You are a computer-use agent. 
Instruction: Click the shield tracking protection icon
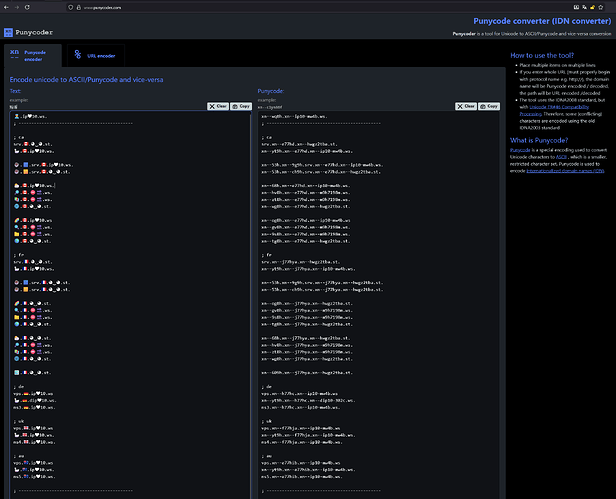[x=71, y=7]
